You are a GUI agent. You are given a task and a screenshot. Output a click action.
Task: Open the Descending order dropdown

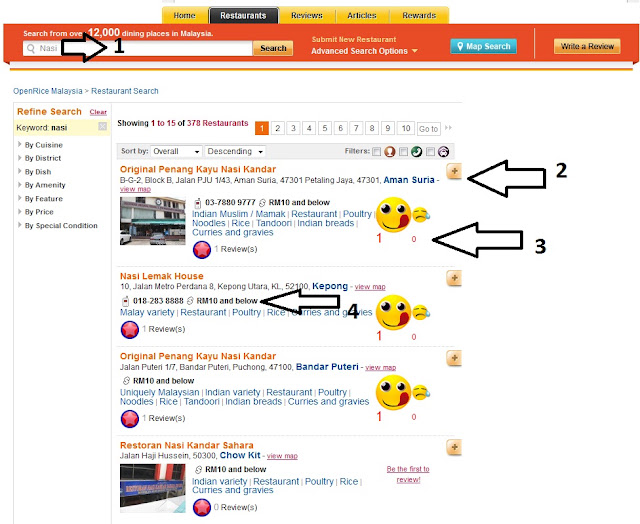tap(235, 151)
